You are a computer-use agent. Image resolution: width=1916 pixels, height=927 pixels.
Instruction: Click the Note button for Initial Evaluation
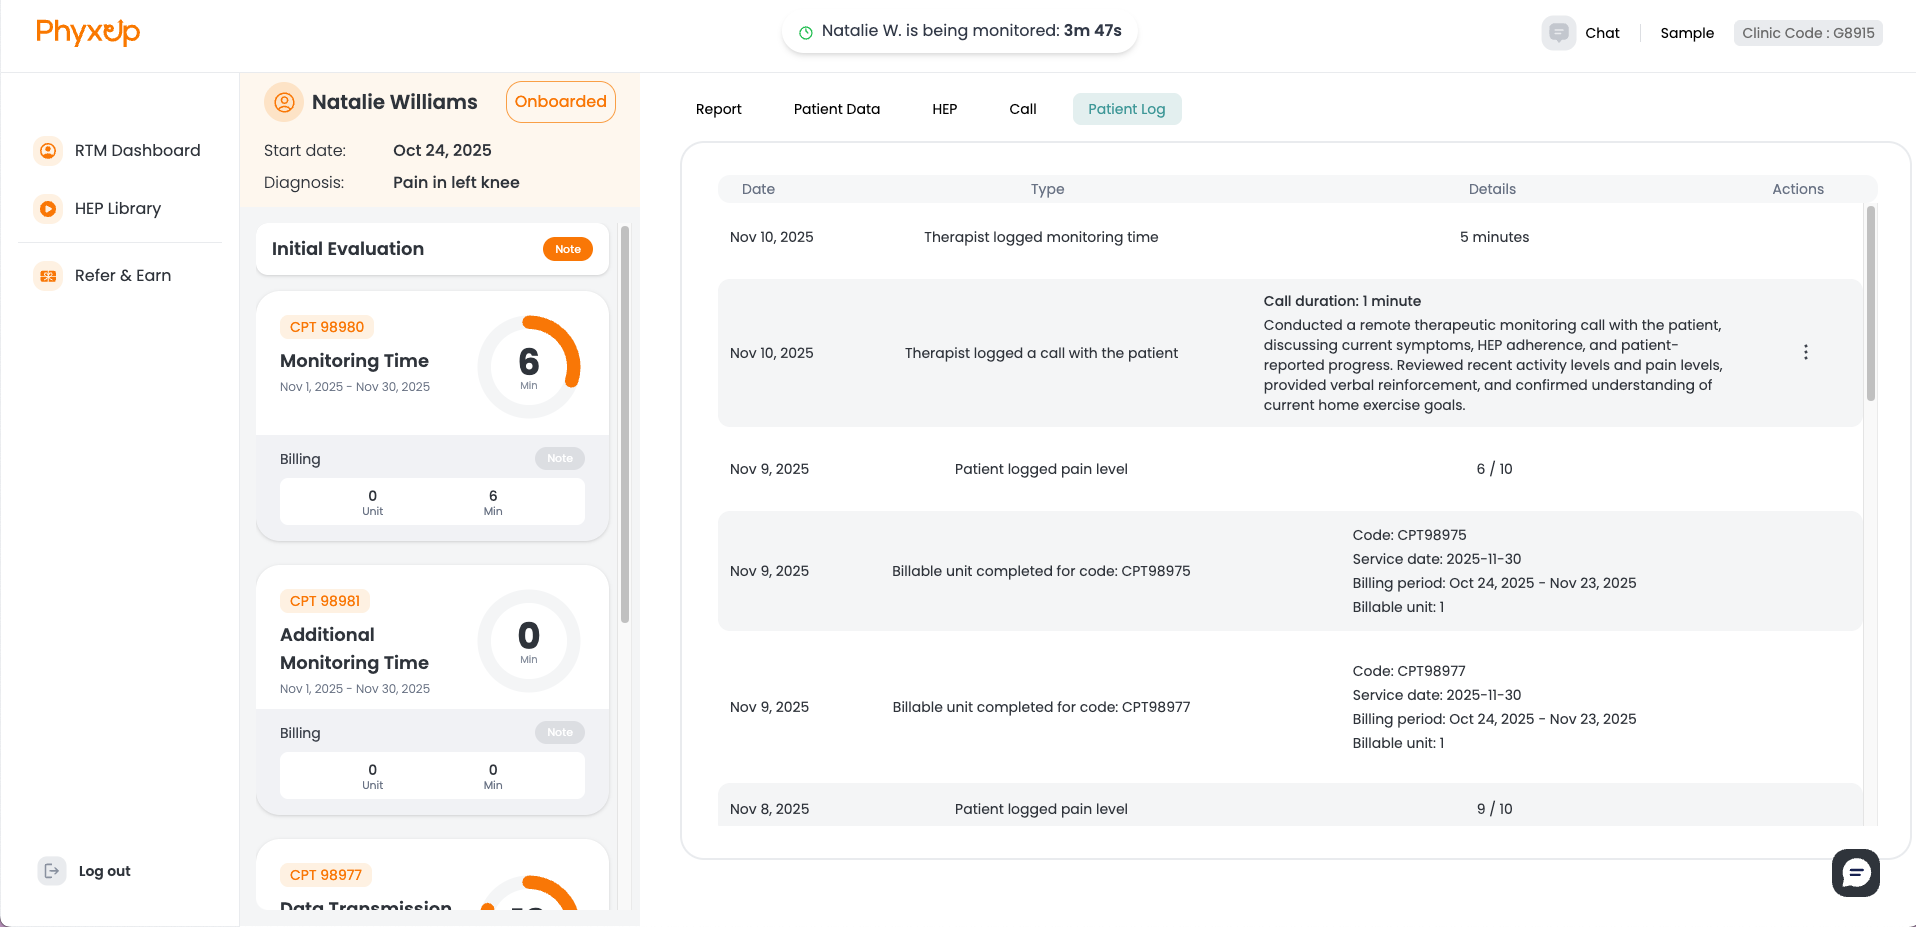[x=567, y=249]
